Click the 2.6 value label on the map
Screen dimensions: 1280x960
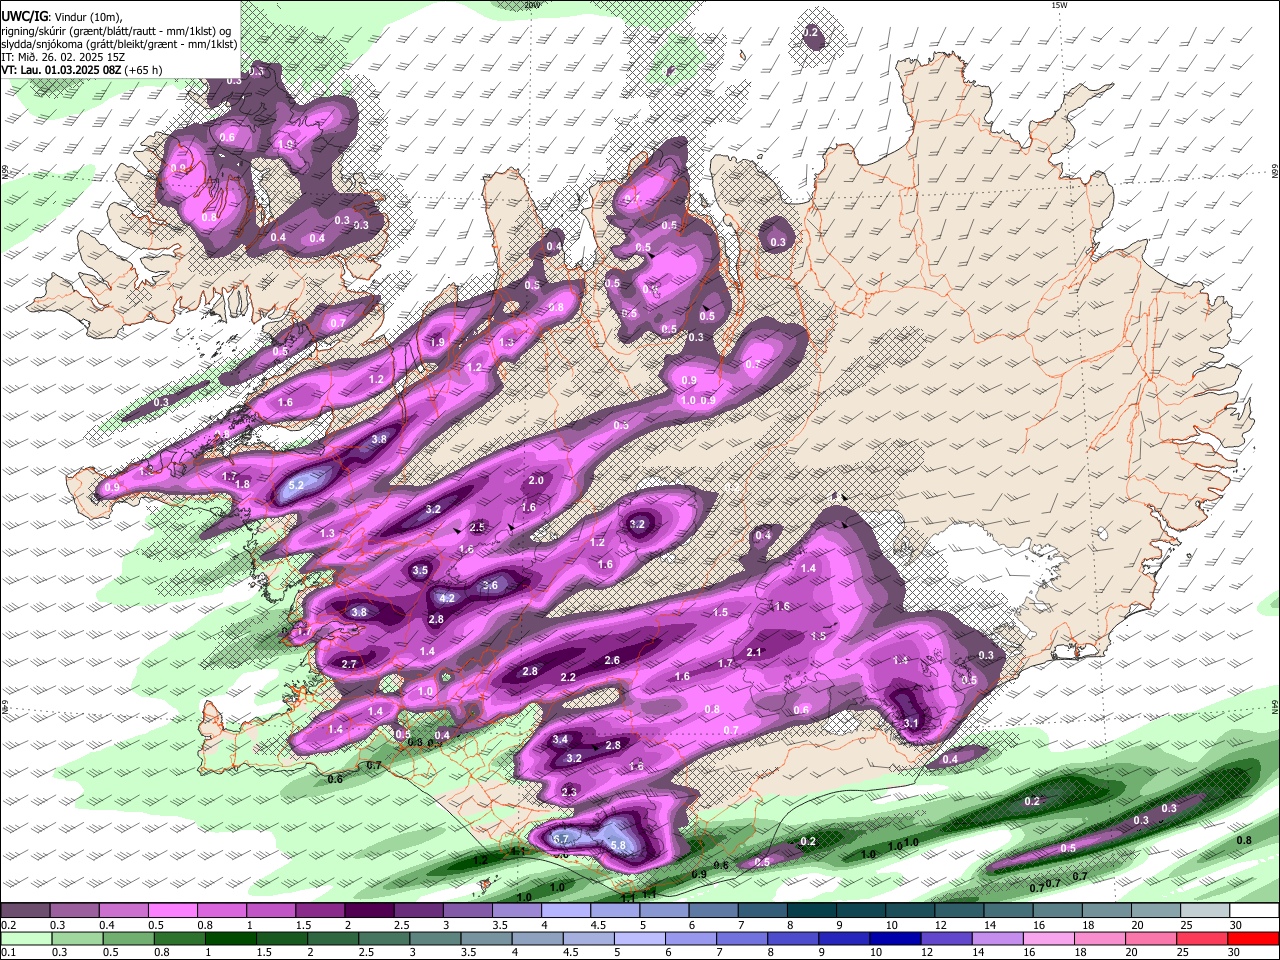pos(612,660)
